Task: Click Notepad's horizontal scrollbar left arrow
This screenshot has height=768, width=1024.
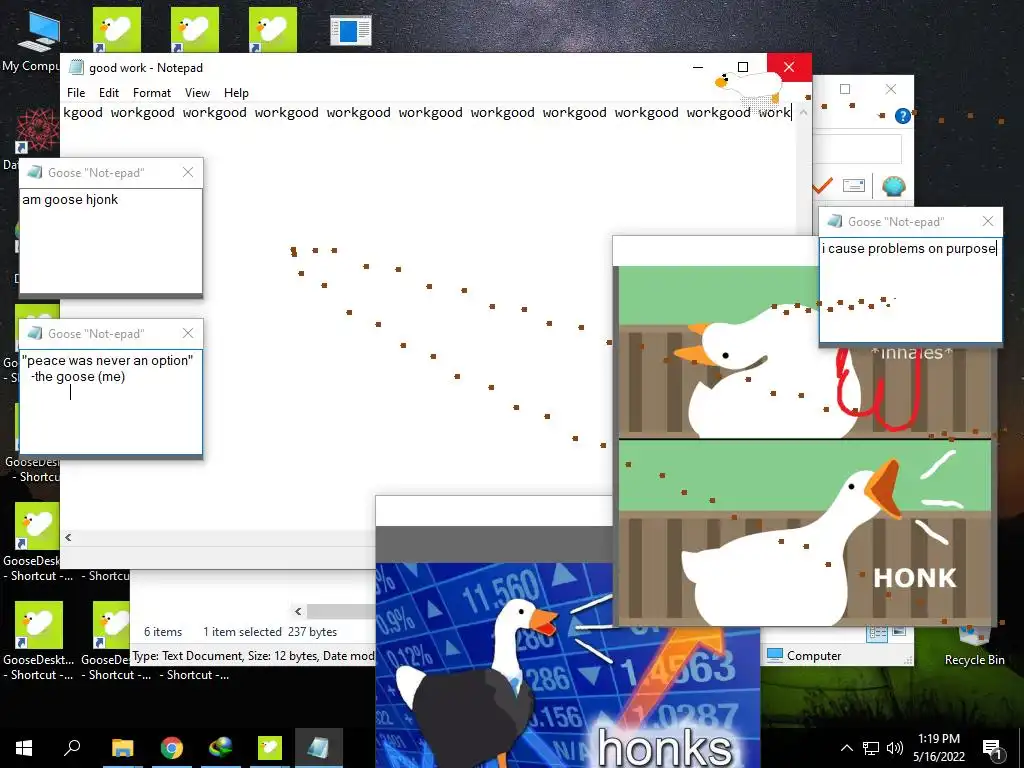Action: coord(68,537)
